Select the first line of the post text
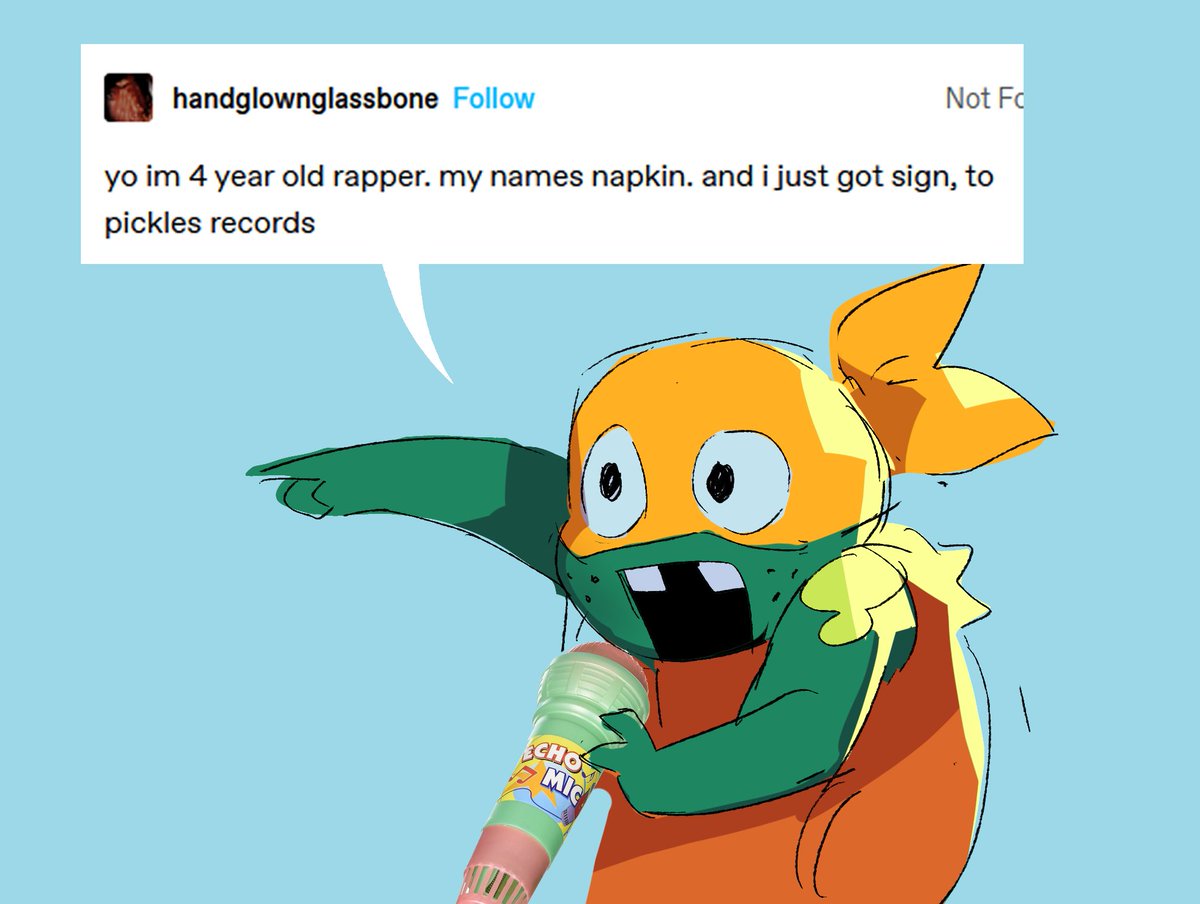Screen dimensions: 1200x904 coord(549,179)
